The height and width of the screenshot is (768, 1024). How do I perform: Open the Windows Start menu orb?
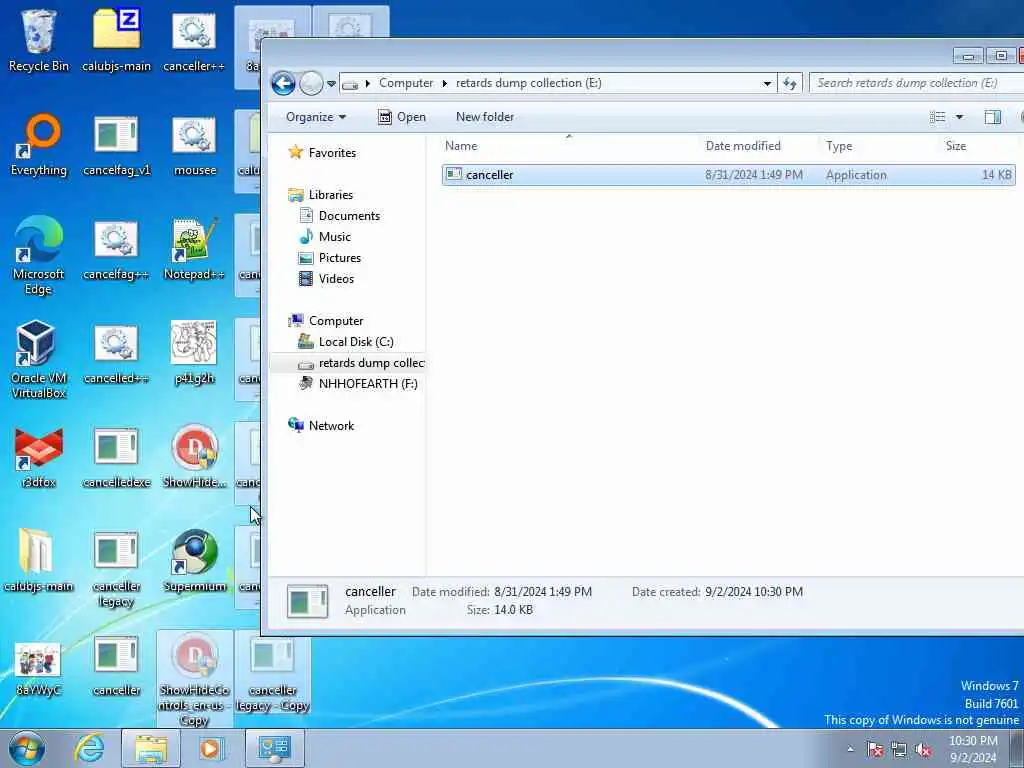[26, 748]
